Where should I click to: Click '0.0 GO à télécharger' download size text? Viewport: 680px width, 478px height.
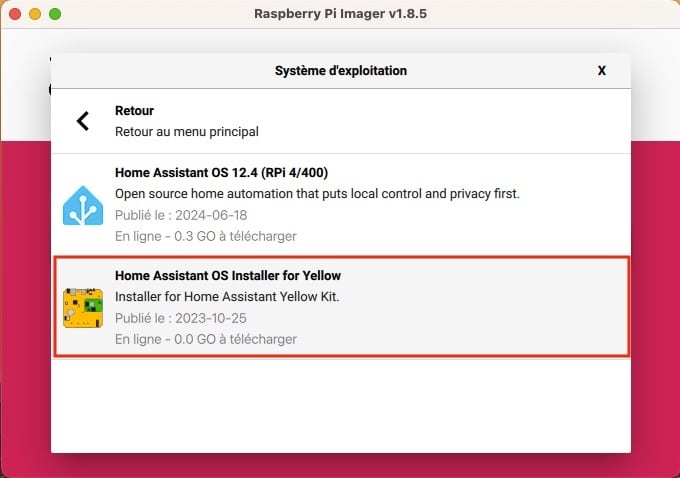(x=235, y=339)
